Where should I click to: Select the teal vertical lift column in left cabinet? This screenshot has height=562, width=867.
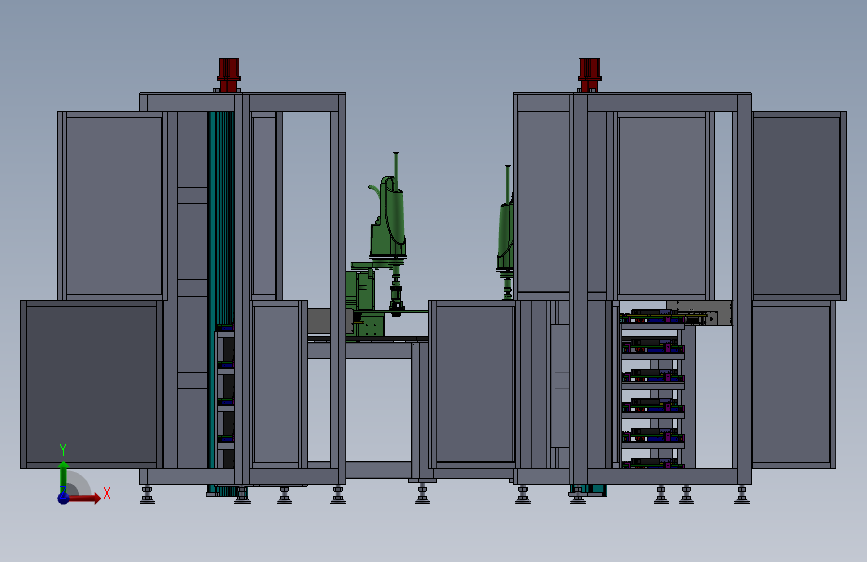(221, 218)
